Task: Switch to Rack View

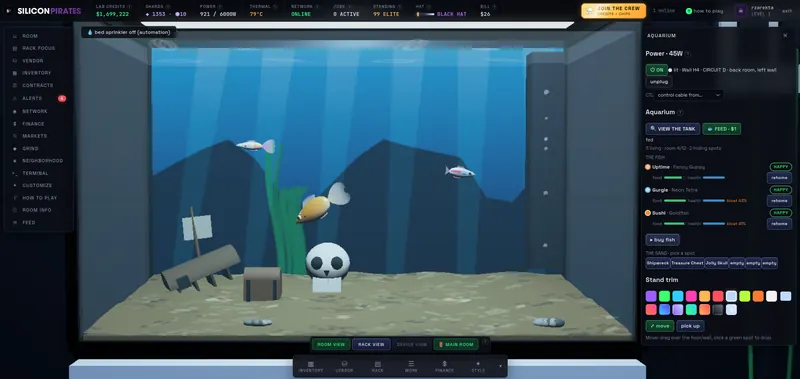Action: [x=371, y=344]
